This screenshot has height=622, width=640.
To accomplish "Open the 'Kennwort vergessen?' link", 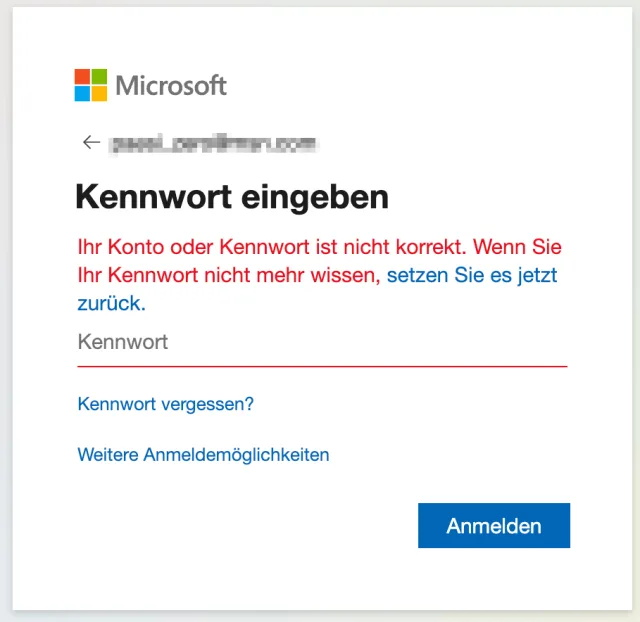I will click(x=166, y=404).
